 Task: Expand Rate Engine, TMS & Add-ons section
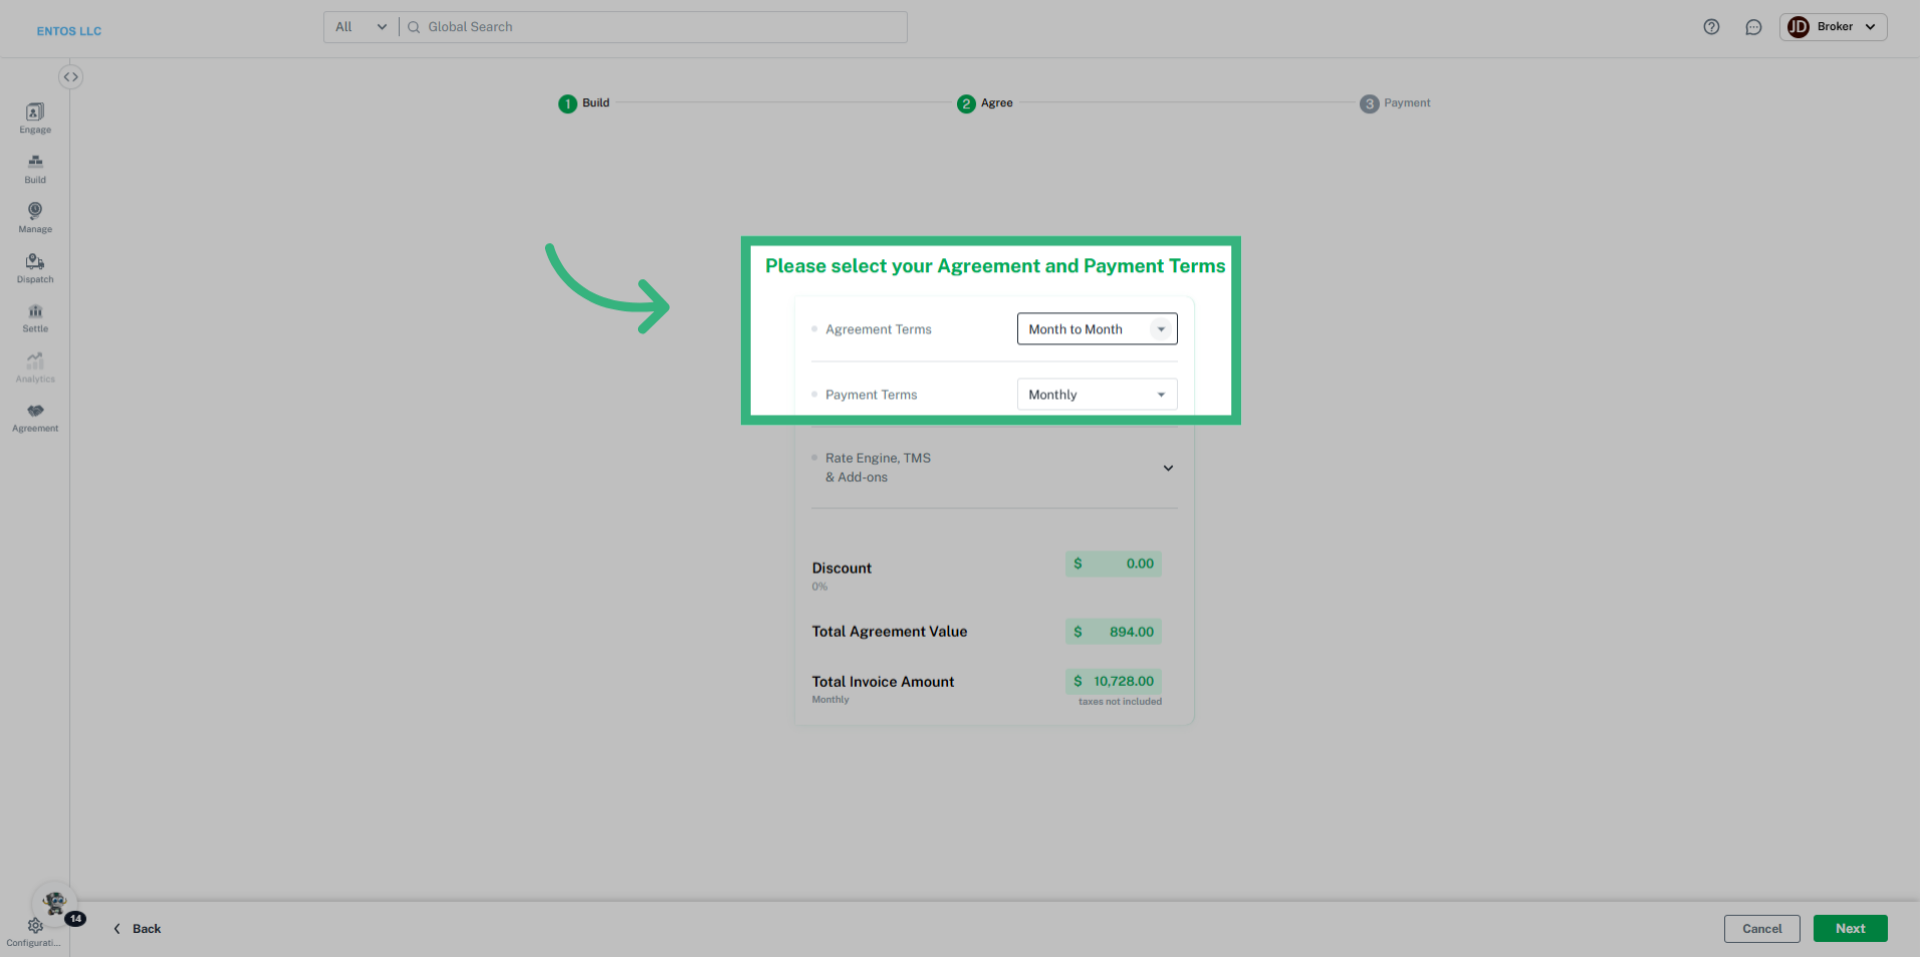(x=1167, y=468)
